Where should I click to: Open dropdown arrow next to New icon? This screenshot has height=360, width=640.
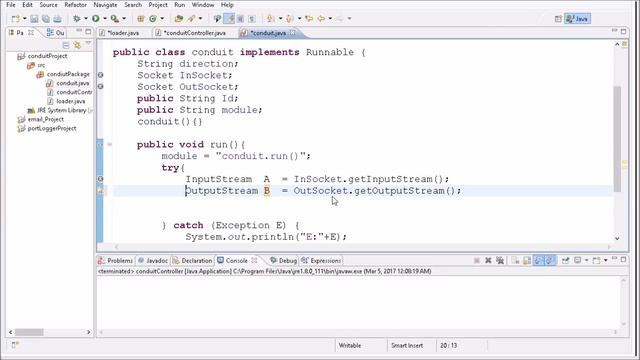[x=24, y=19]
